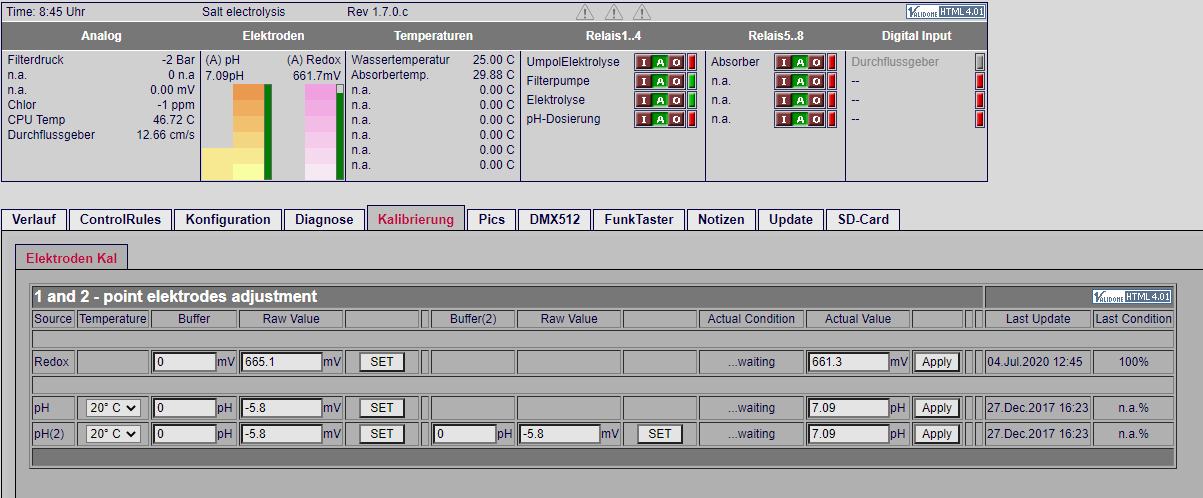This screenshot has width=1203, height=498.
Task: Click the middle warning triangle icon
Action: click(x=614, y=13)
